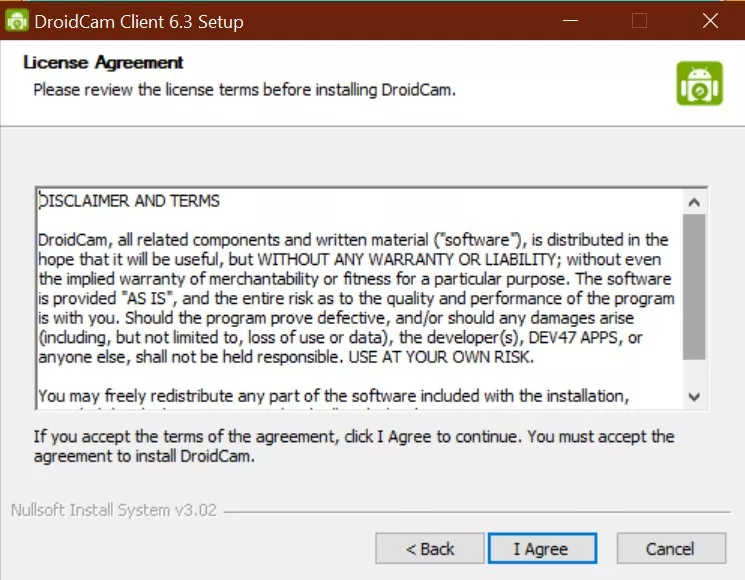Go back with the Back button
Screen dimensions: 745x580
[x=429, y=548]
